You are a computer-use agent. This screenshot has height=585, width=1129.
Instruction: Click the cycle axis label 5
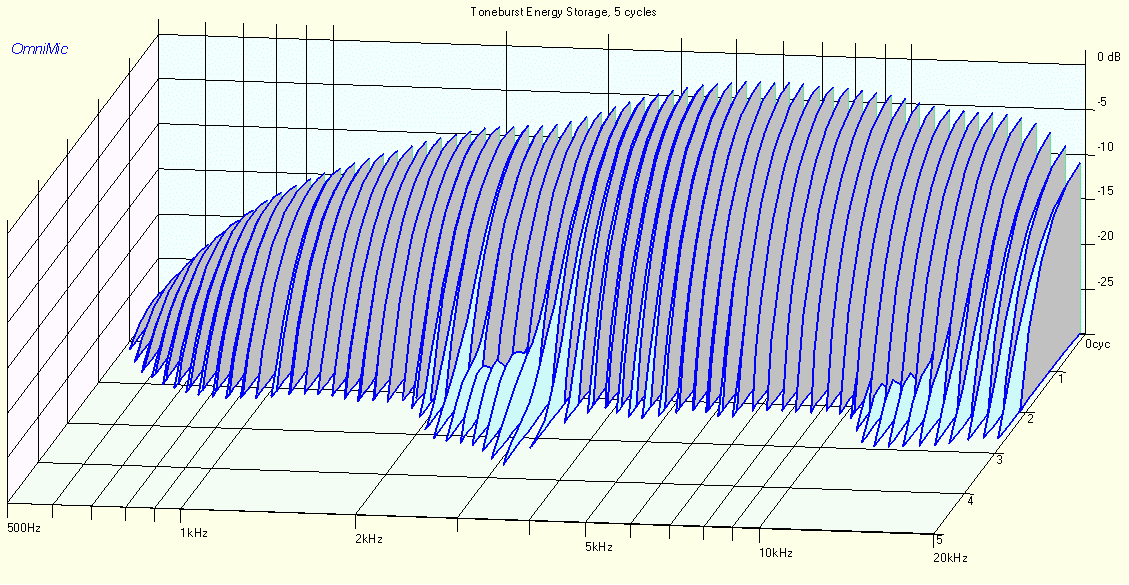[938, 539]
